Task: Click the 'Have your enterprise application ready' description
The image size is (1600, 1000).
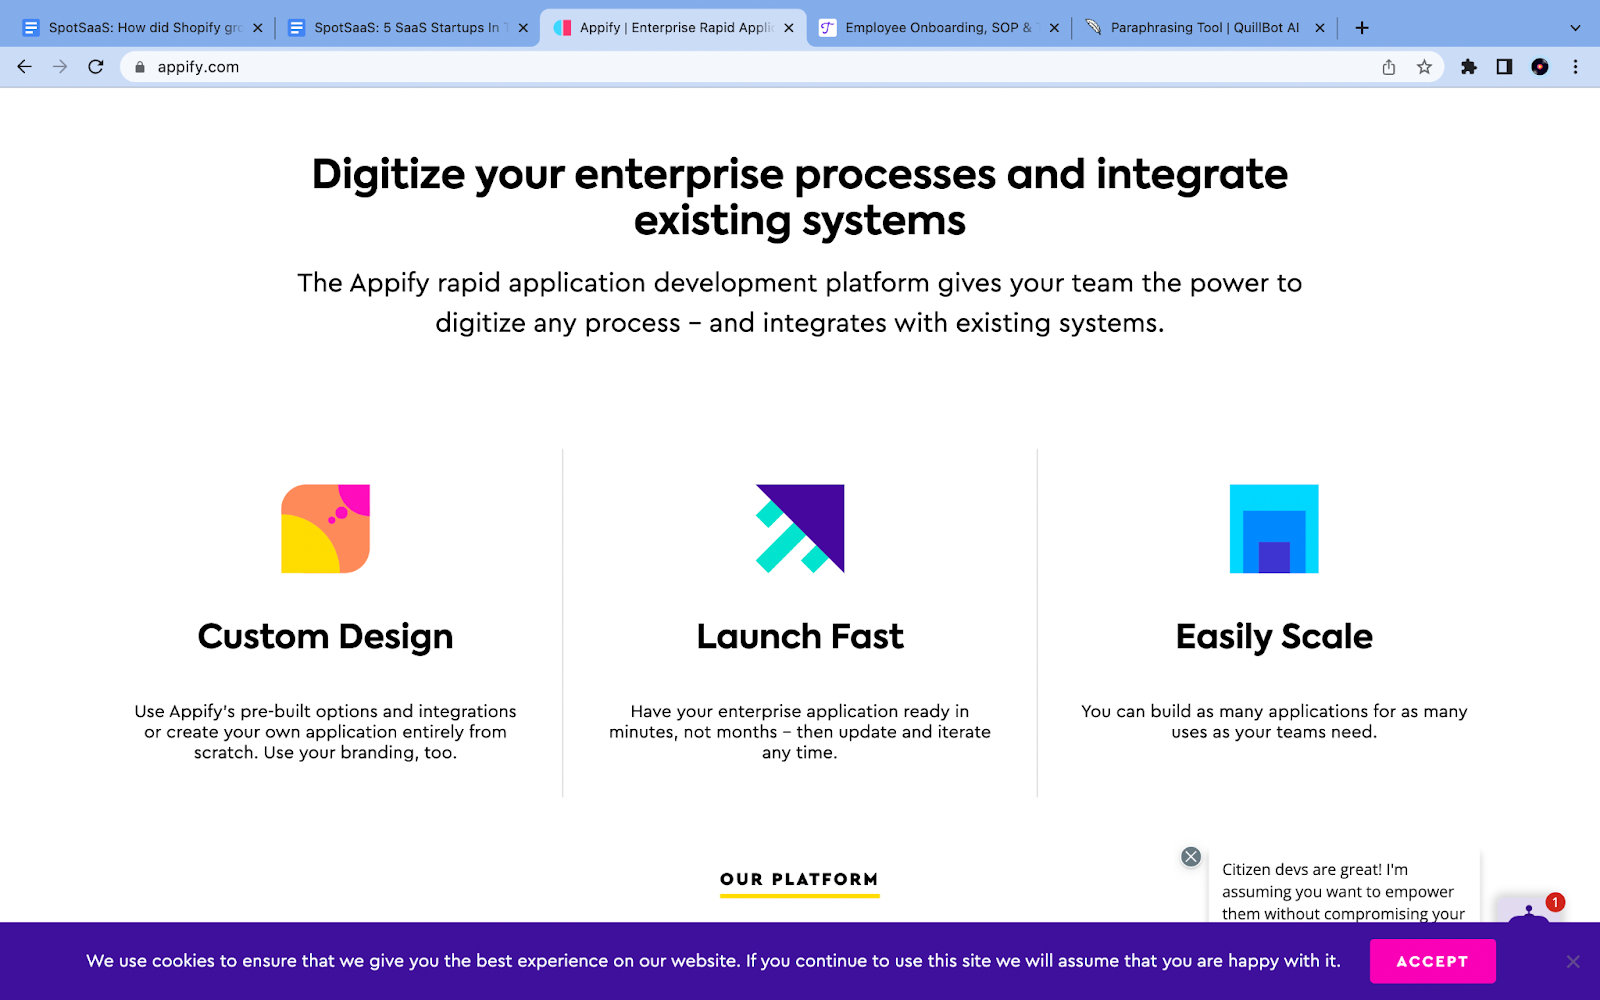Action: pos(800,732)
